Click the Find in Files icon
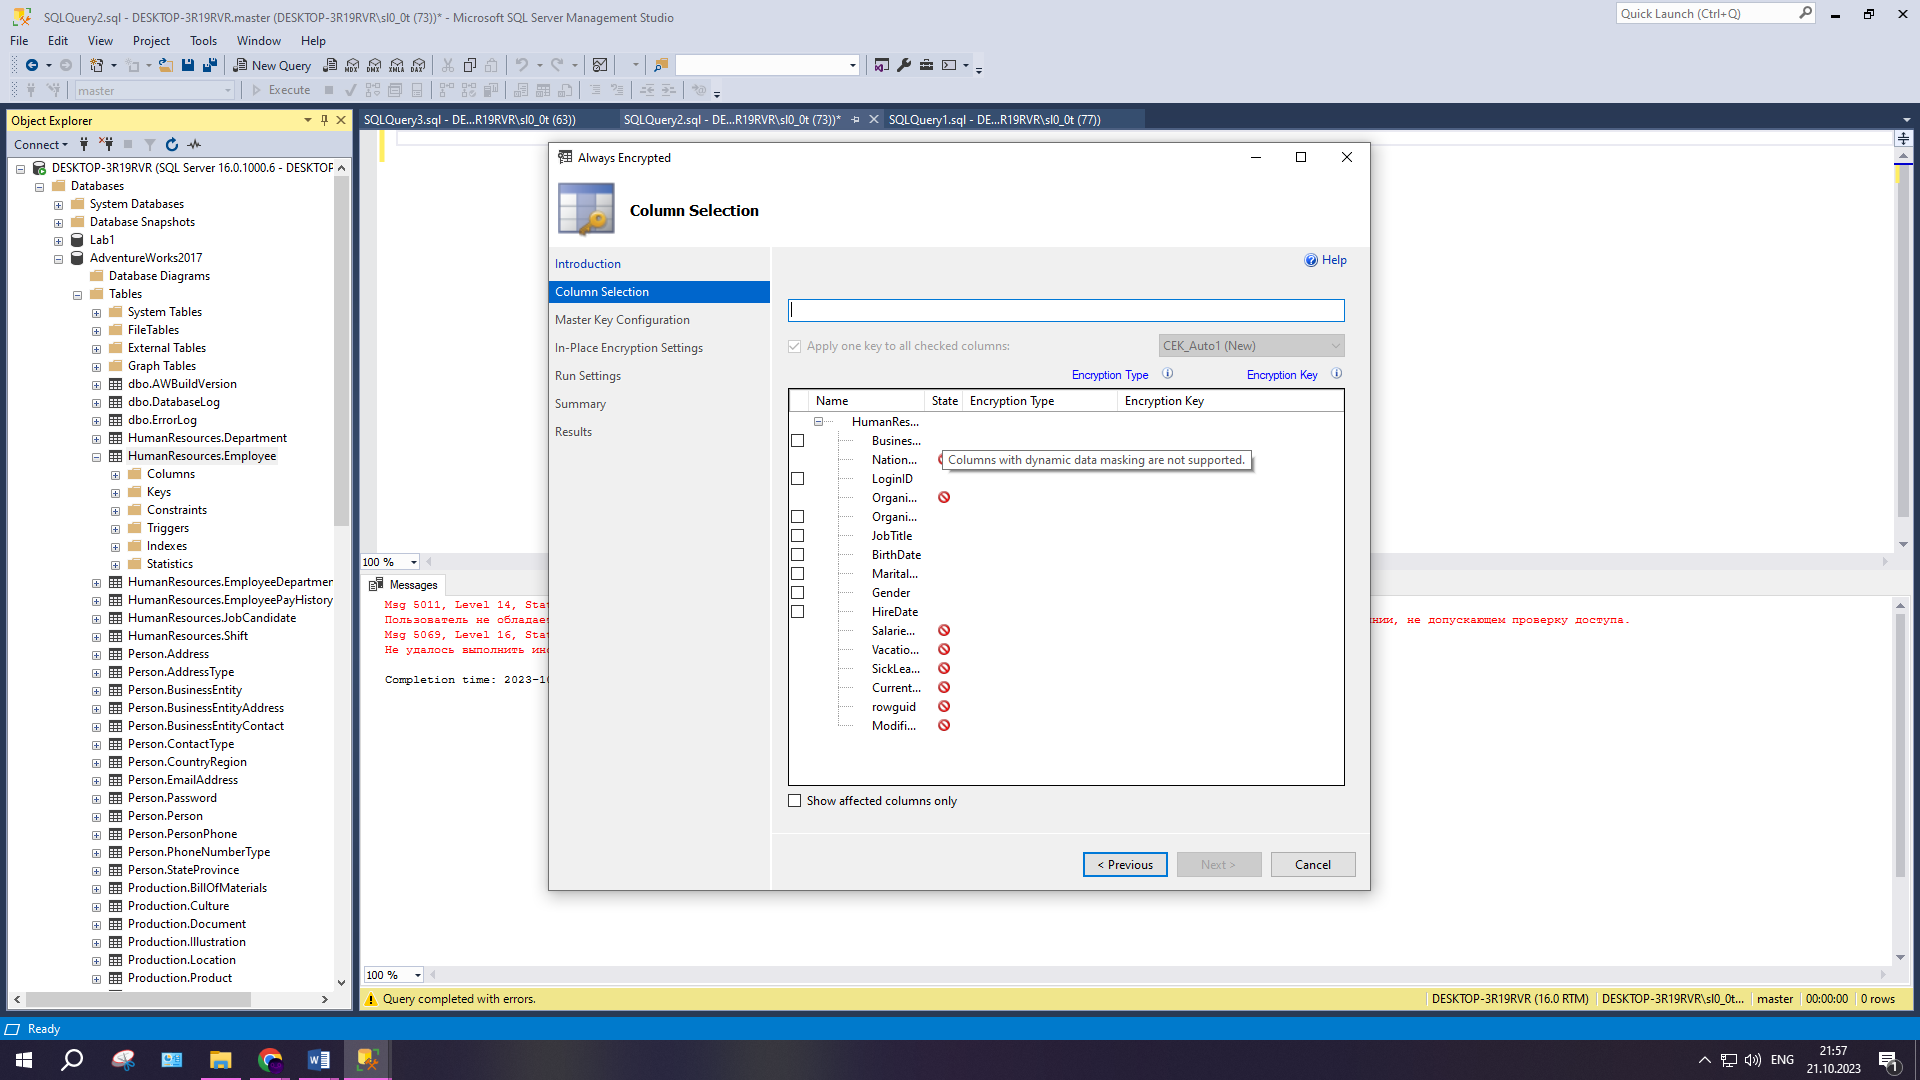The width and height of the screenshot is (1920, 1080). pos(660,65)
